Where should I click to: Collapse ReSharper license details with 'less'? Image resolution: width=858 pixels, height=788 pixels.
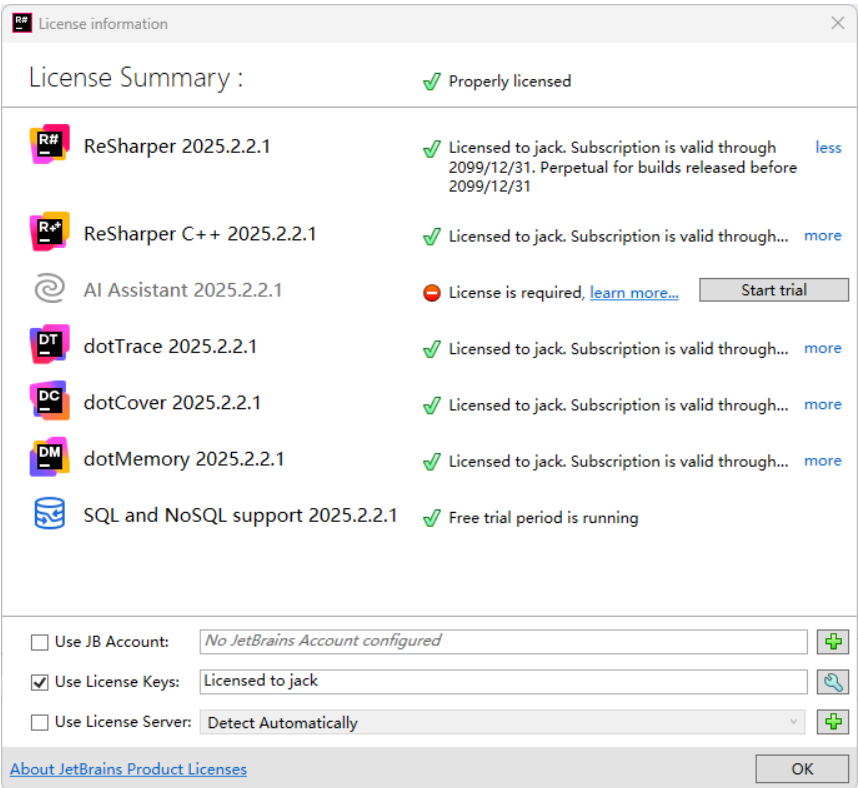[828, 148]
